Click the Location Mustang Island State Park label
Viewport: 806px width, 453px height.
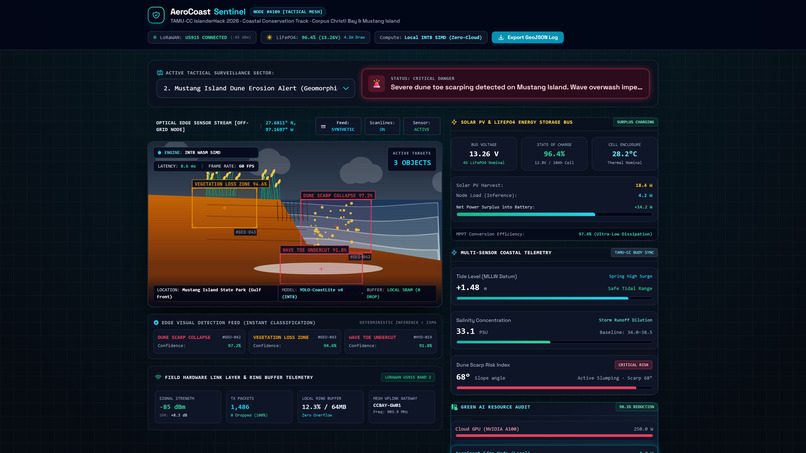point(210,293)
